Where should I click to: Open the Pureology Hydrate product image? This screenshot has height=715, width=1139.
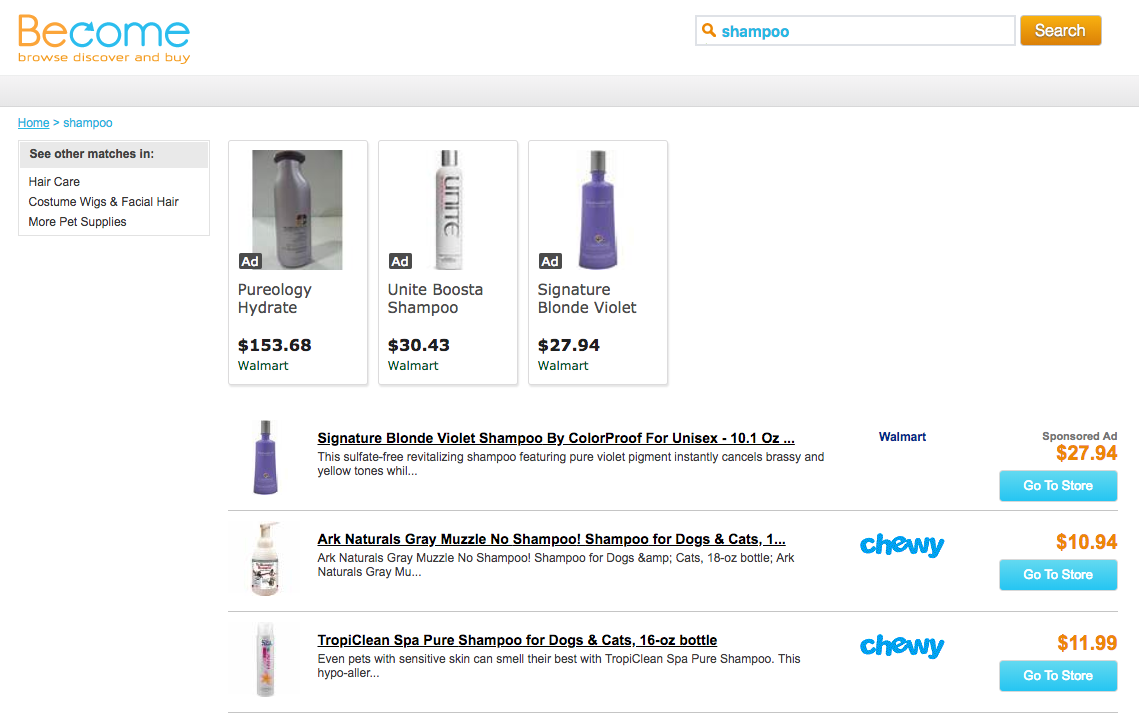(x=297, y=210)
